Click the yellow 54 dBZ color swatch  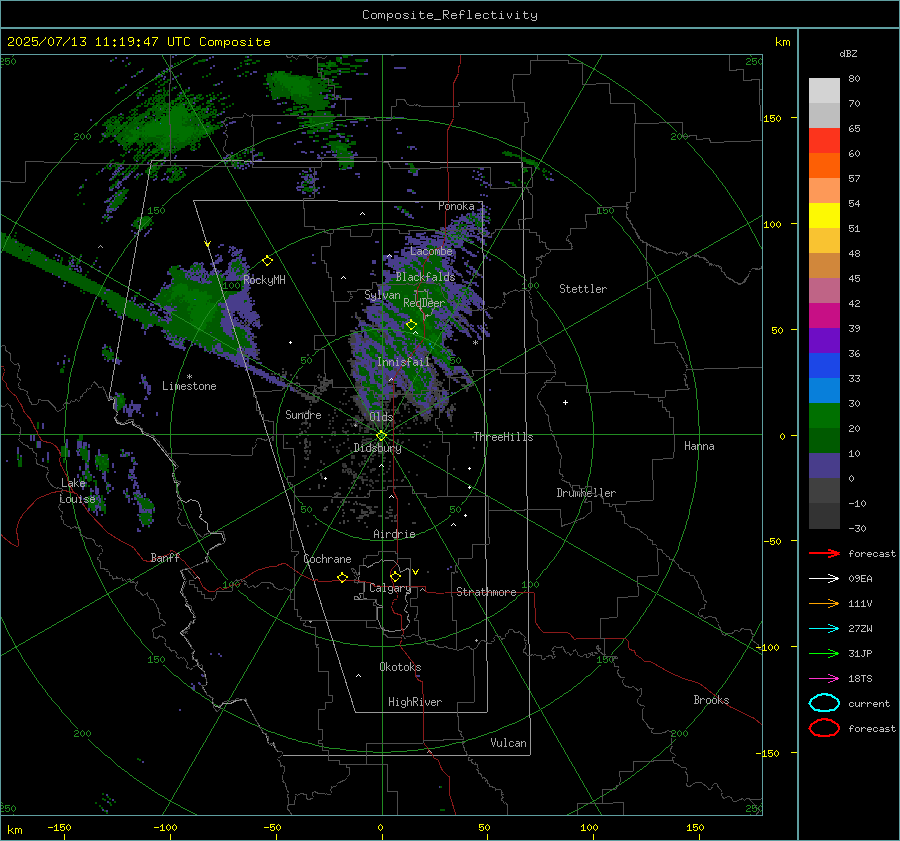(x=824, y=215)
